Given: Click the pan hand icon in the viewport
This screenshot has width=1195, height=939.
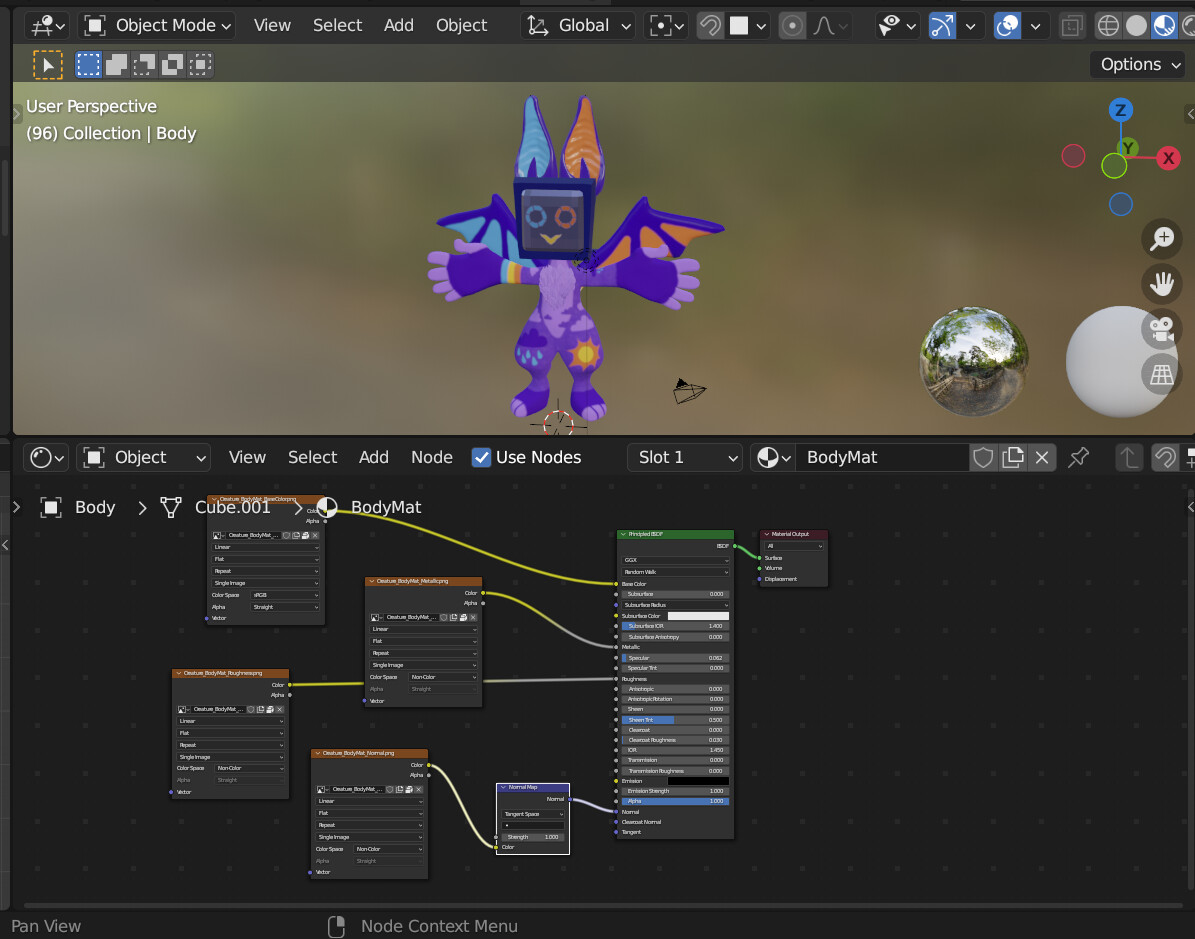Looking at the screenshot, I should coord(1161,284).
